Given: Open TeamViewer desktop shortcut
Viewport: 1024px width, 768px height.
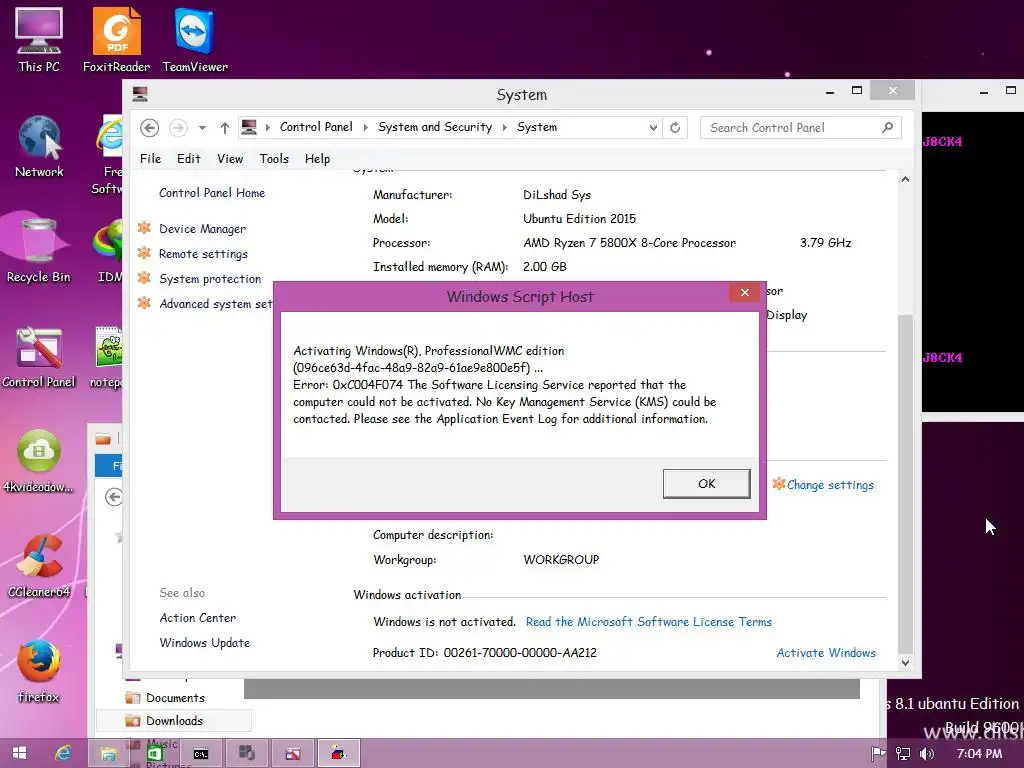Looking at the screenshot, I should [x=195, y=40].
